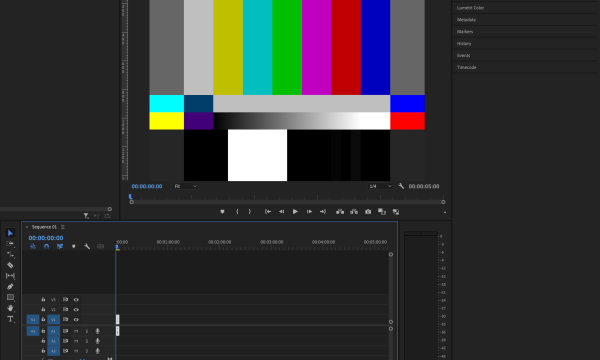Screen dimensions: 600x360
Task: Open the Fit zoom level dropdown
Action: (185, 186)
